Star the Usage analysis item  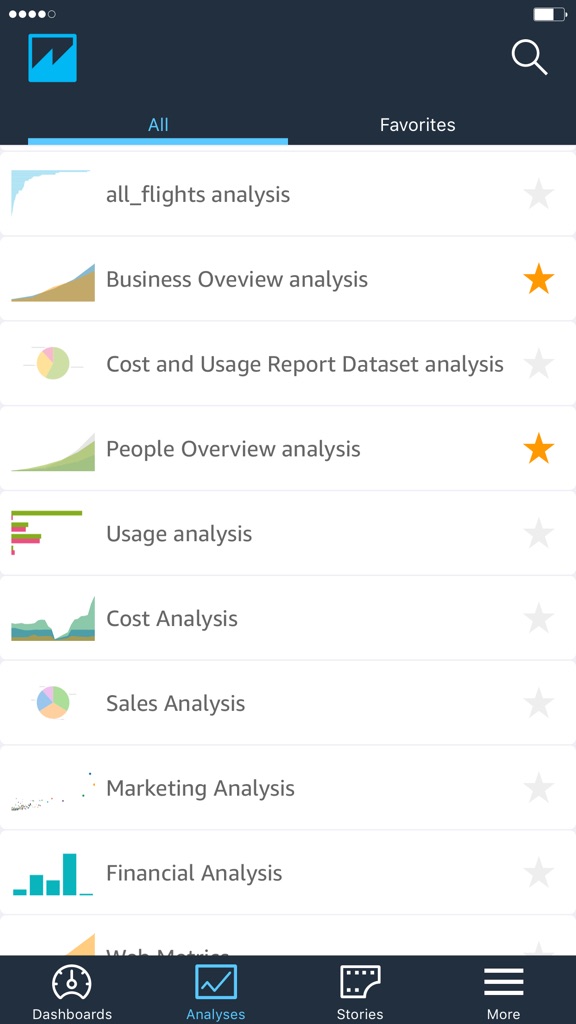point(538,533)
